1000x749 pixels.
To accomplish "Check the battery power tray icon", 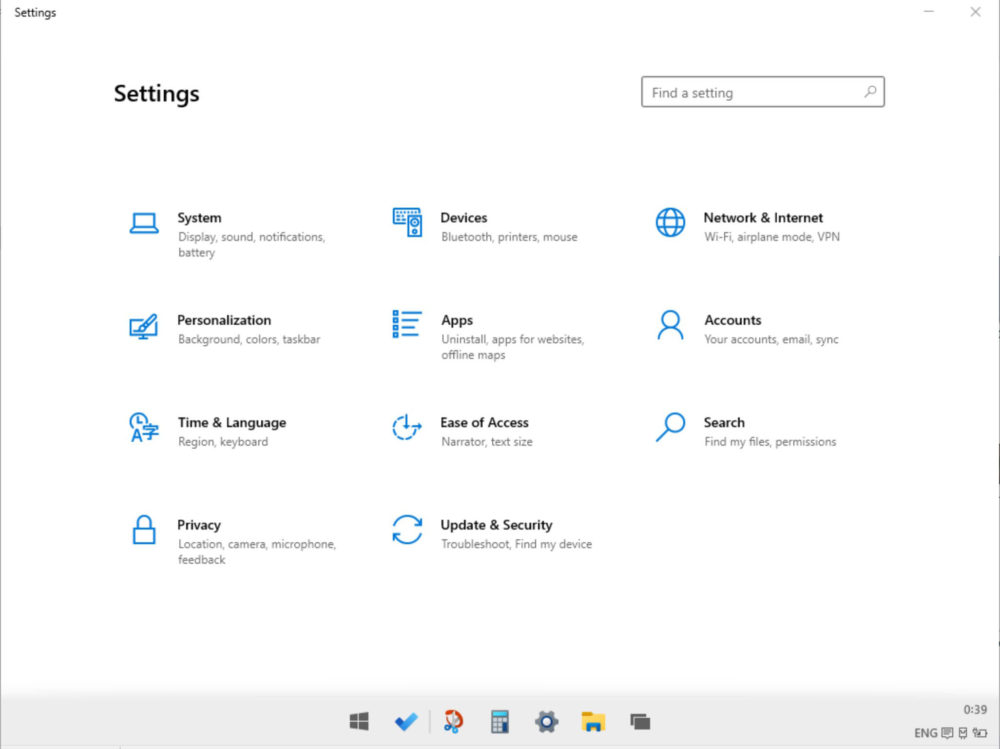I will click(x=980, y=733).
